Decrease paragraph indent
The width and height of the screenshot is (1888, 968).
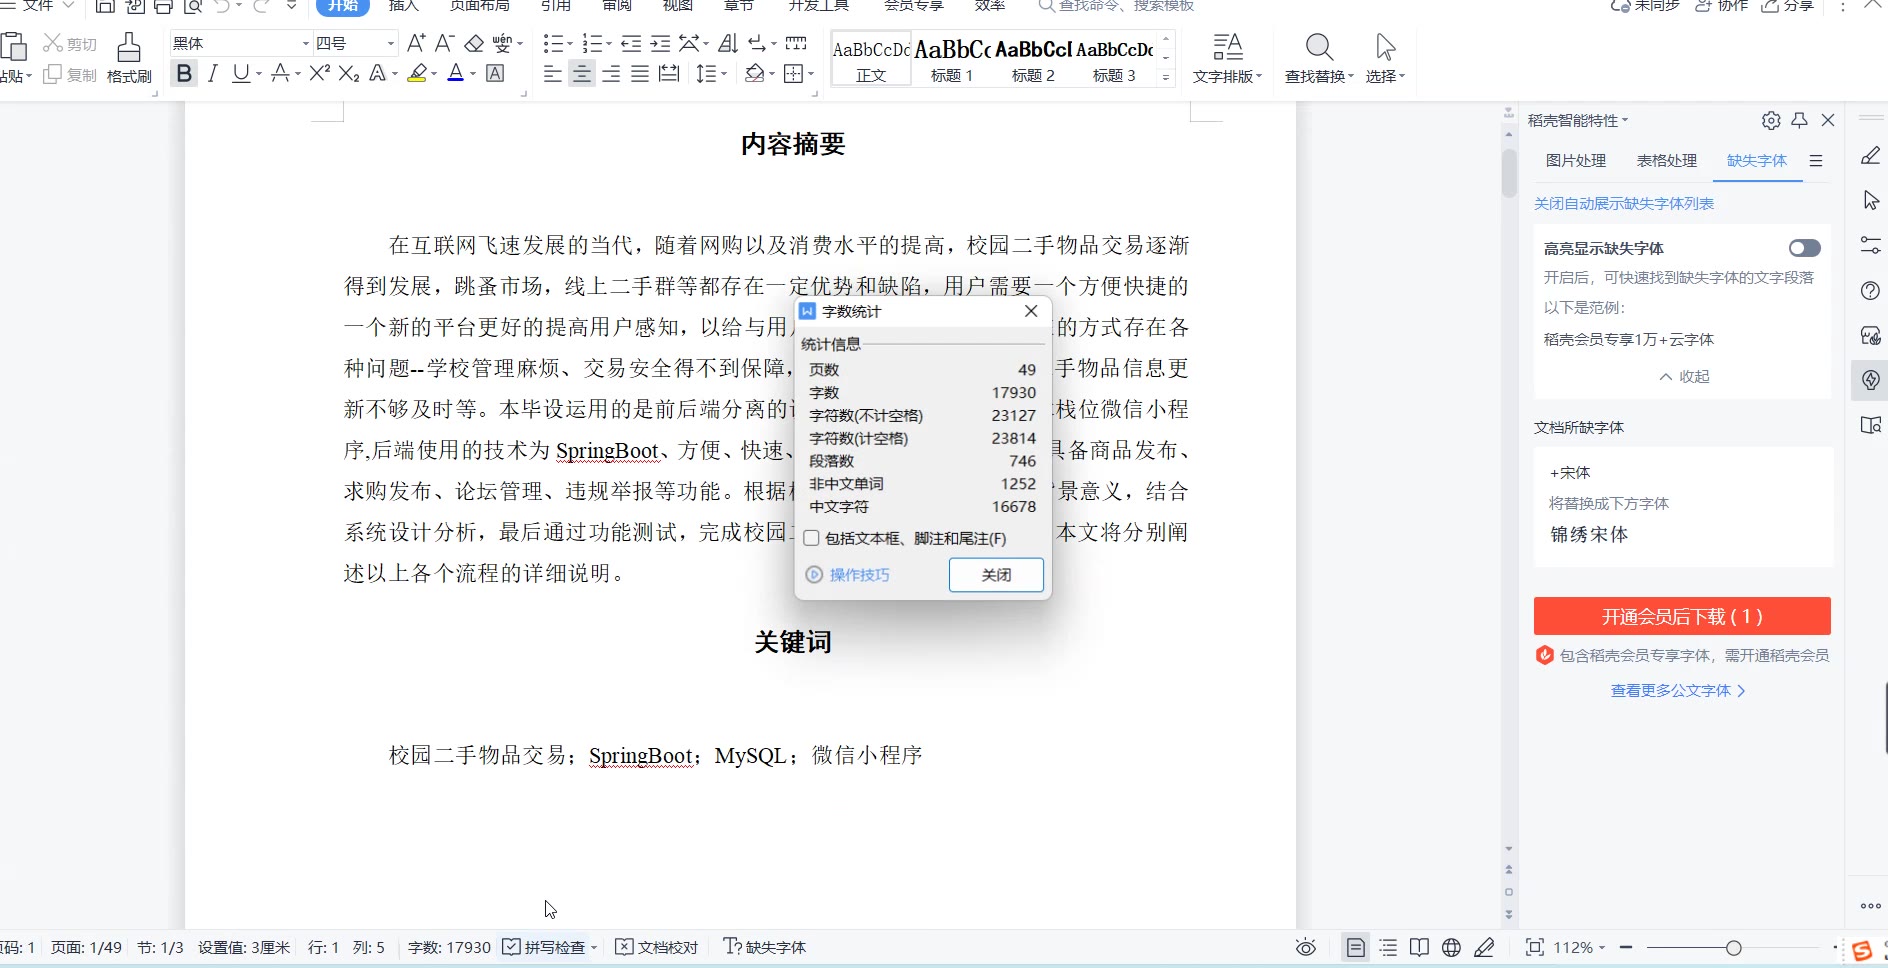[631, 43]
